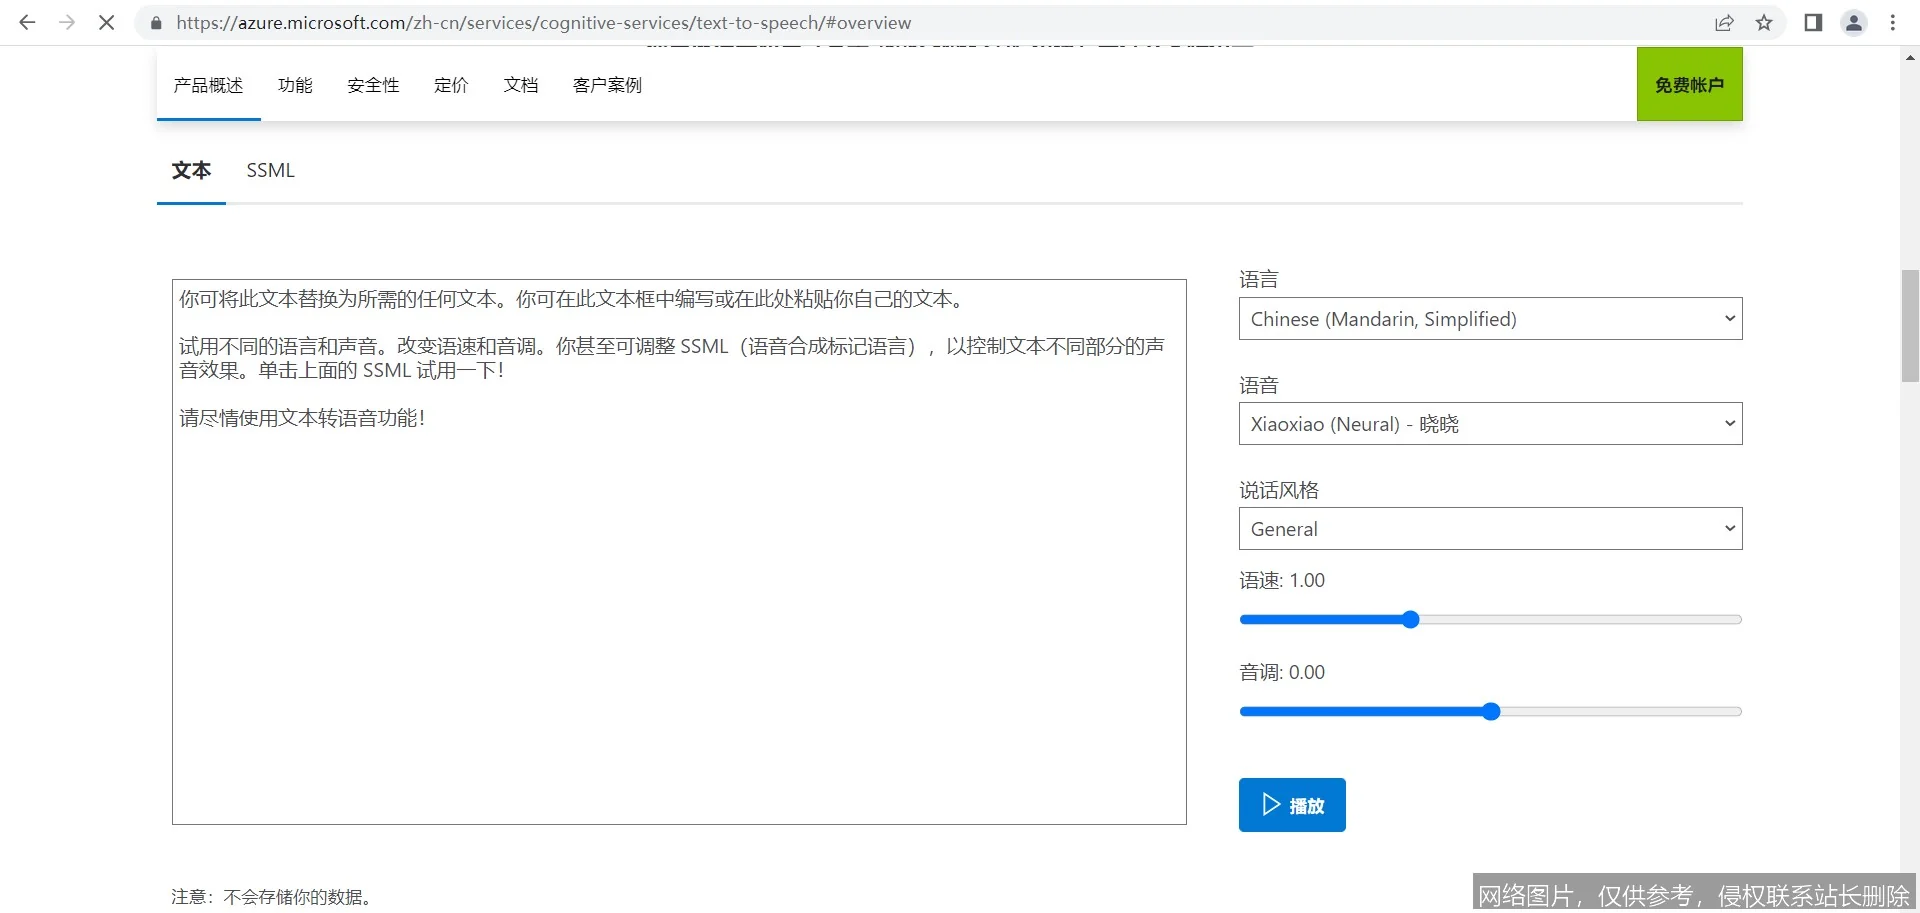Open the Xiaoxiao voice dropdown
The height and width of the screenshot is (913, 1920).
(x=1489, y=423)
